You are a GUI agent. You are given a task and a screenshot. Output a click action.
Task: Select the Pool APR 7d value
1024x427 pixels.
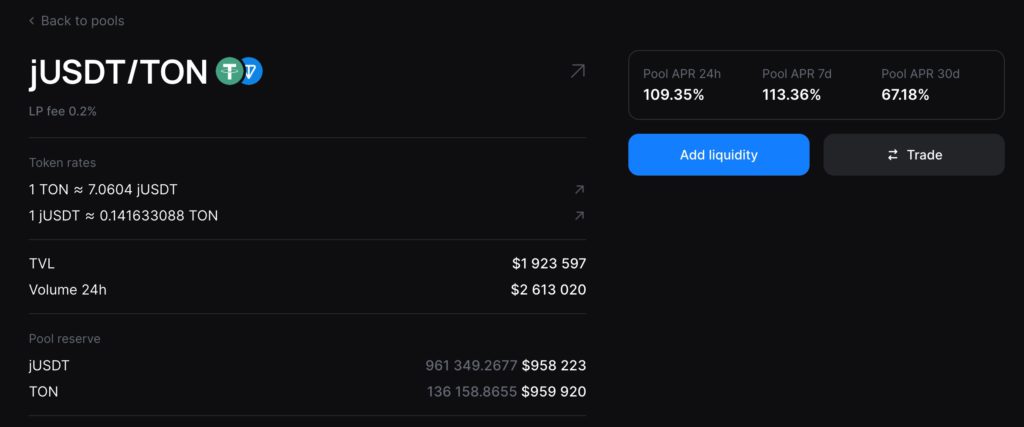tap(791, 95)
